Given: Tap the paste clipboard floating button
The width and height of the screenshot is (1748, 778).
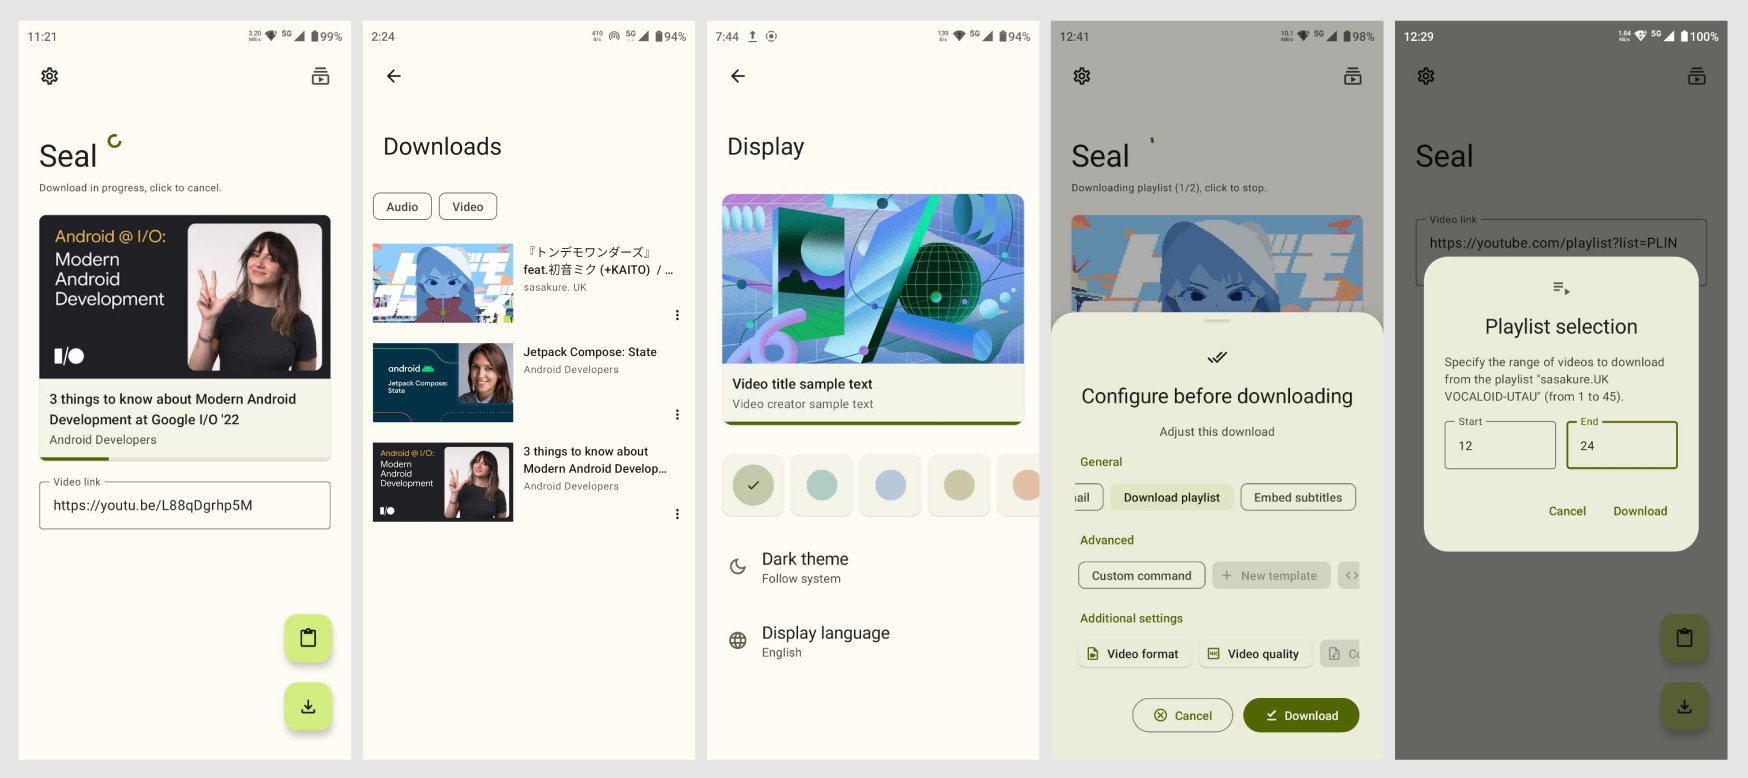Looking at the screenshot, I should (308, 638).
